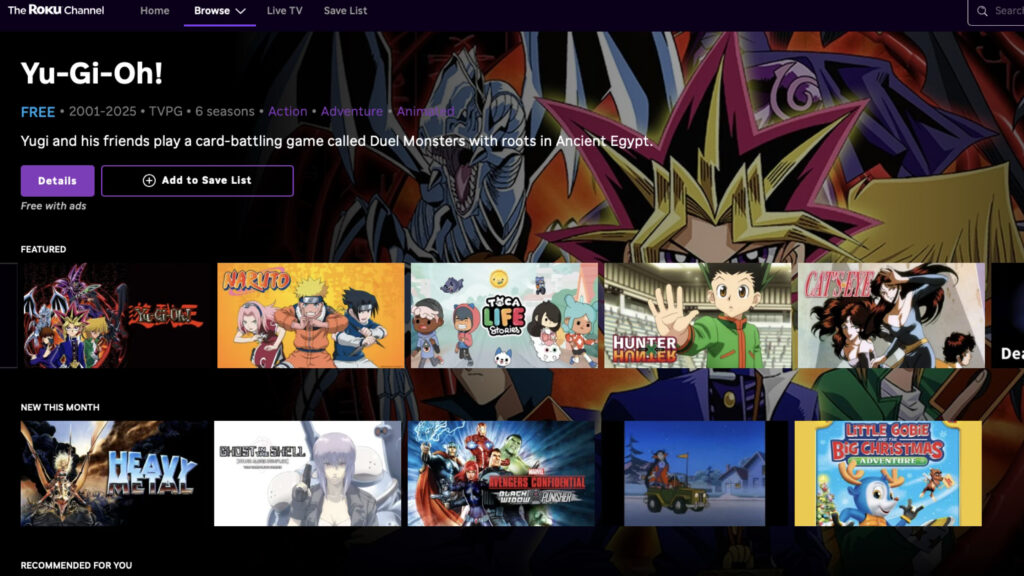This screenshot has height=576, width=1024.
Task: Open the Toca Life Stories tile
Action: tap(504, 315)
